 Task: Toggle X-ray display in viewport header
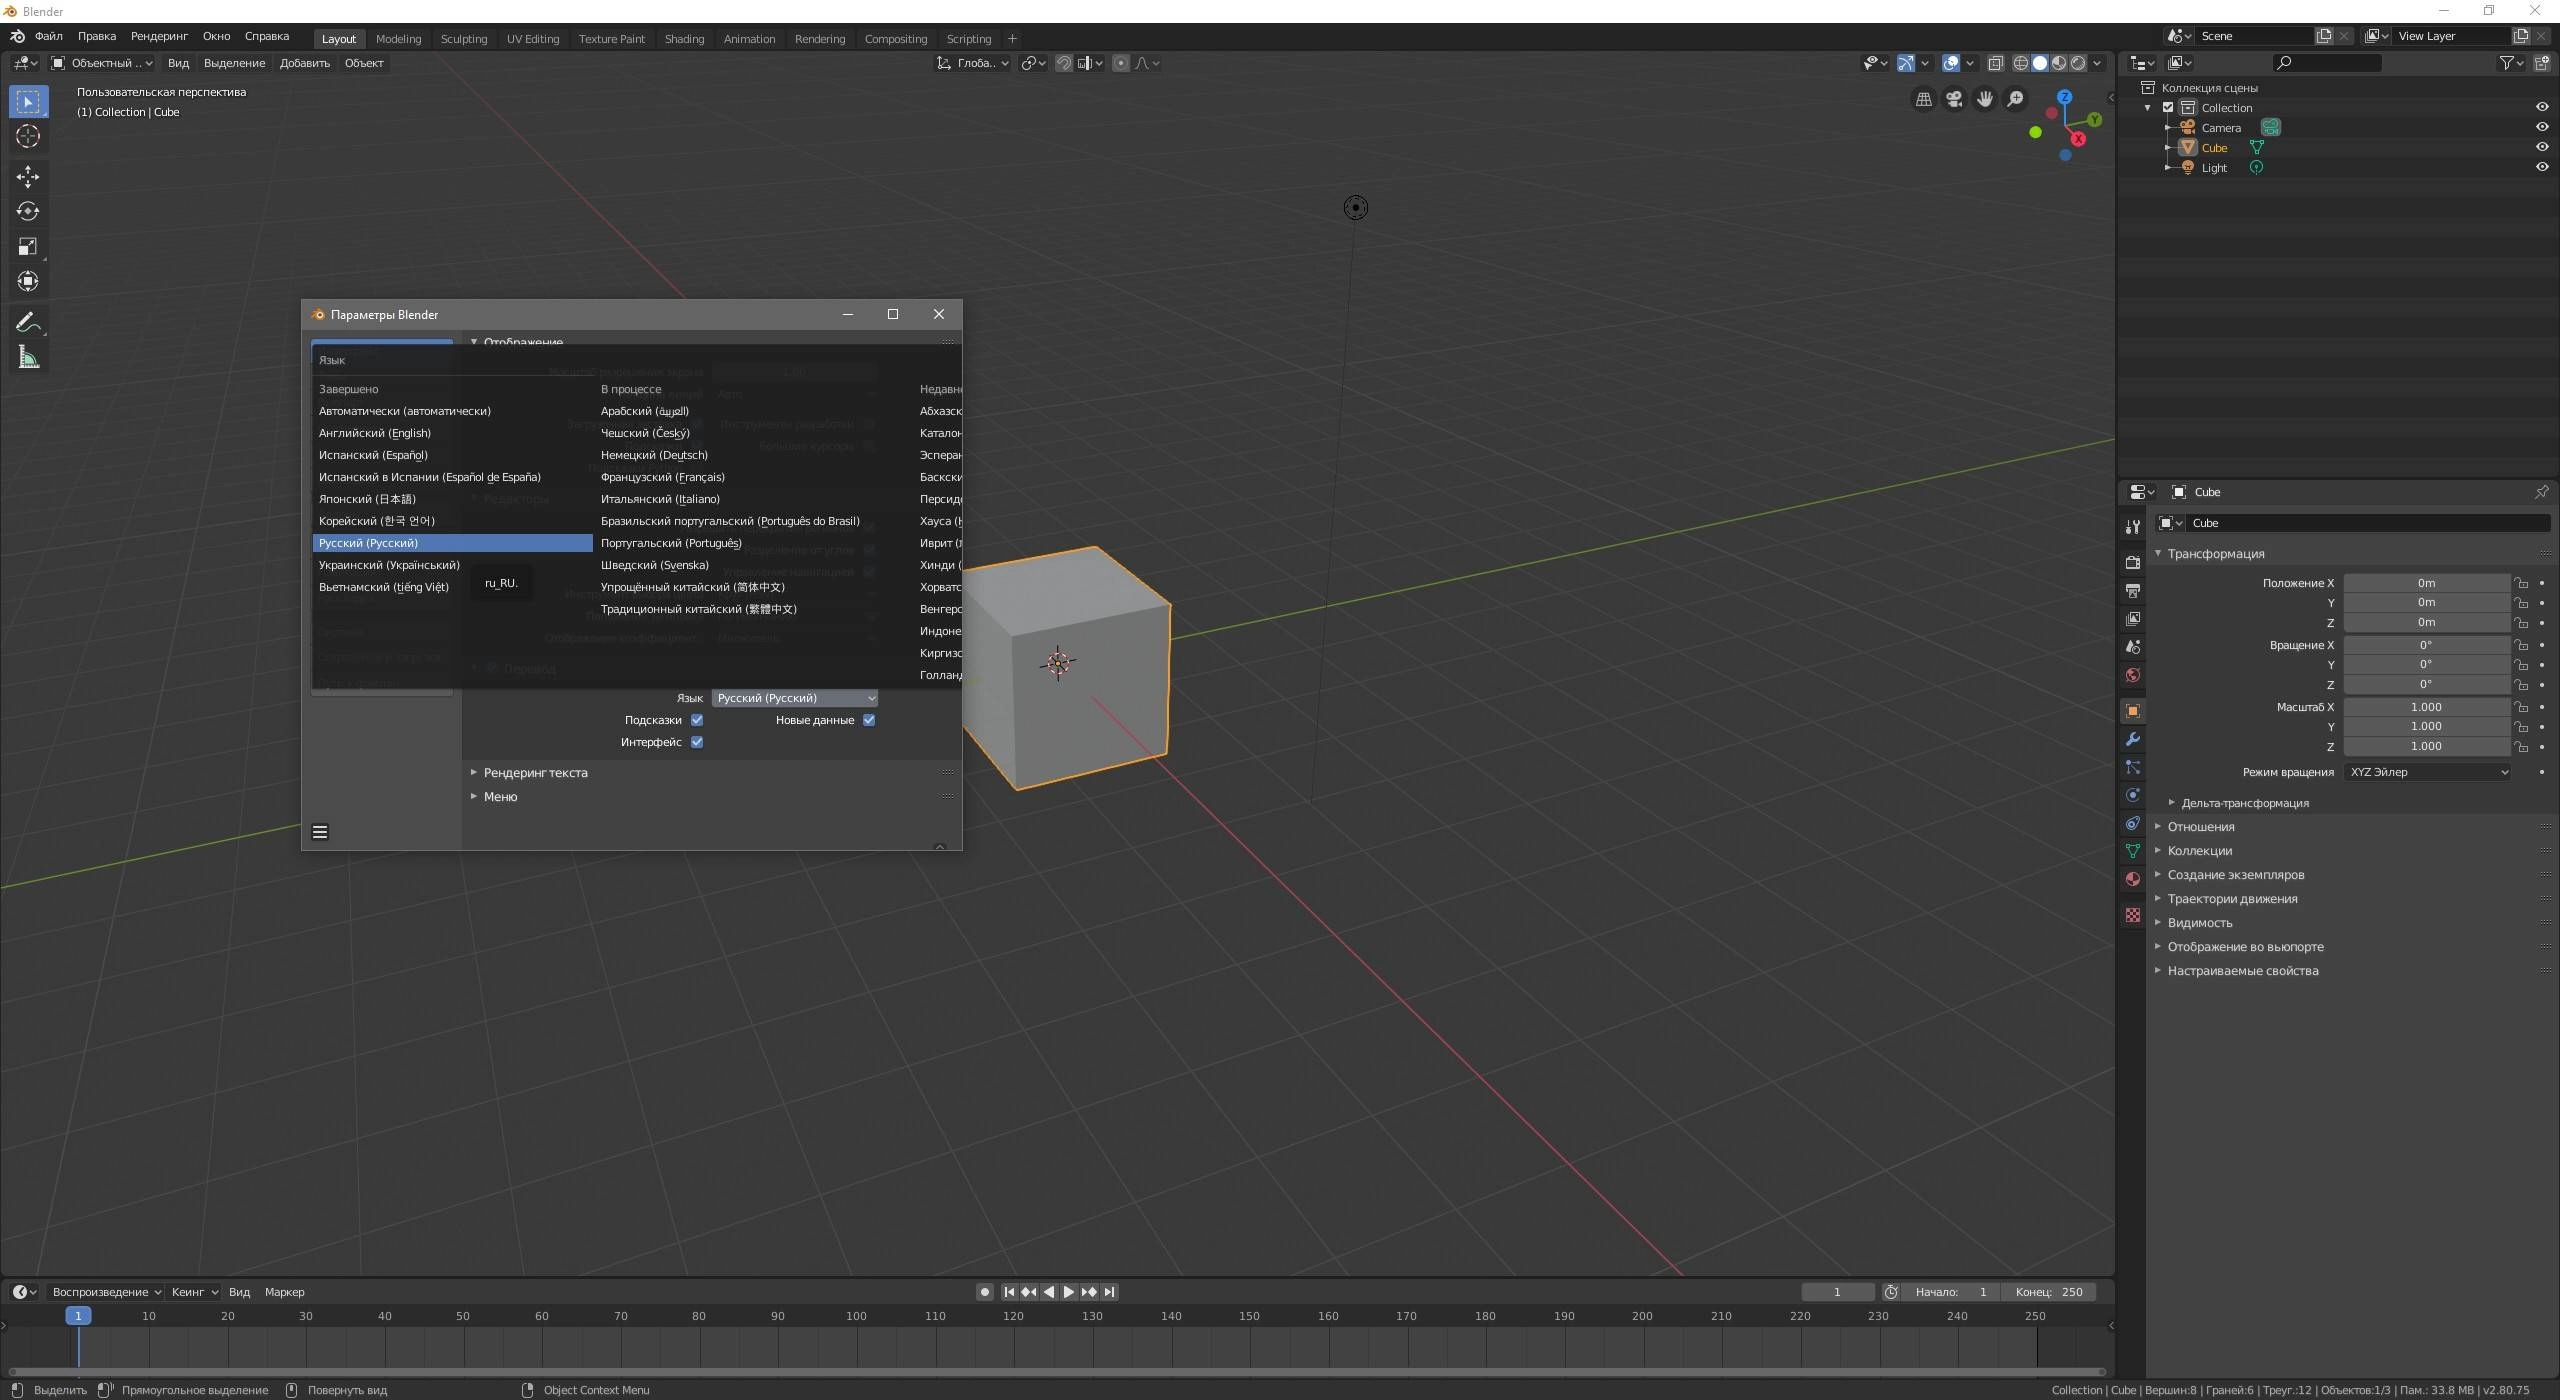pos(1995,63)
